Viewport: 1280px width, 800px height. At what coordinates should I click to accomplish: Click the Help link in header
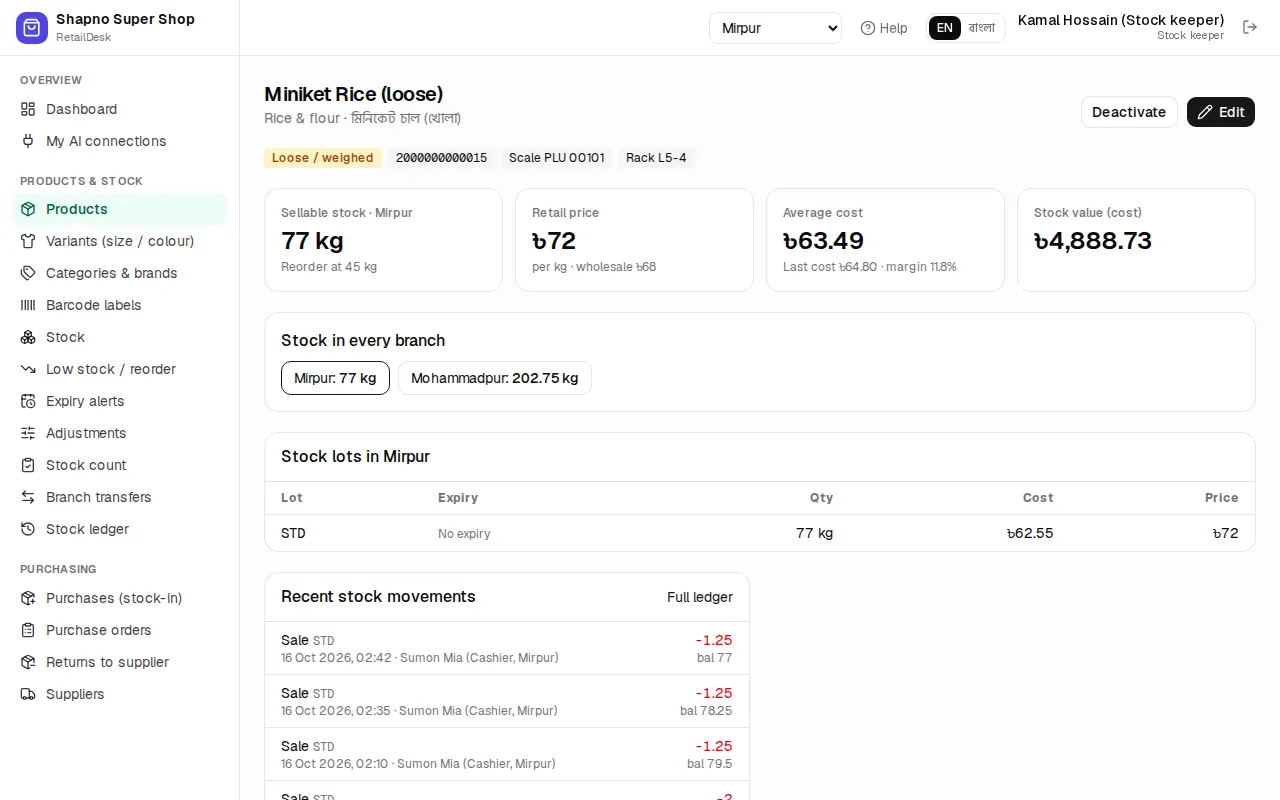click(884, 28)
